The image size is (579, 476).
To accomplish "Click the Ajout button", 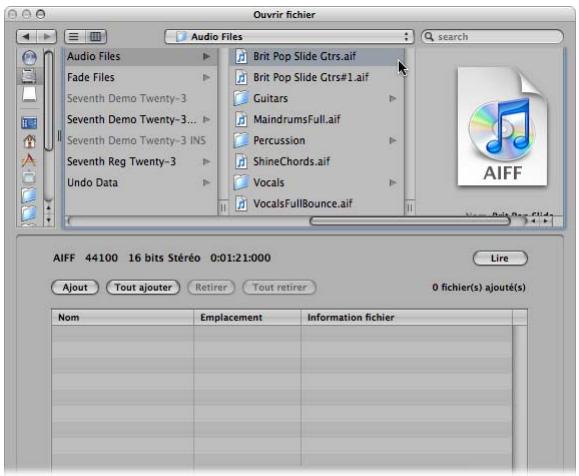I will point(75,287).
